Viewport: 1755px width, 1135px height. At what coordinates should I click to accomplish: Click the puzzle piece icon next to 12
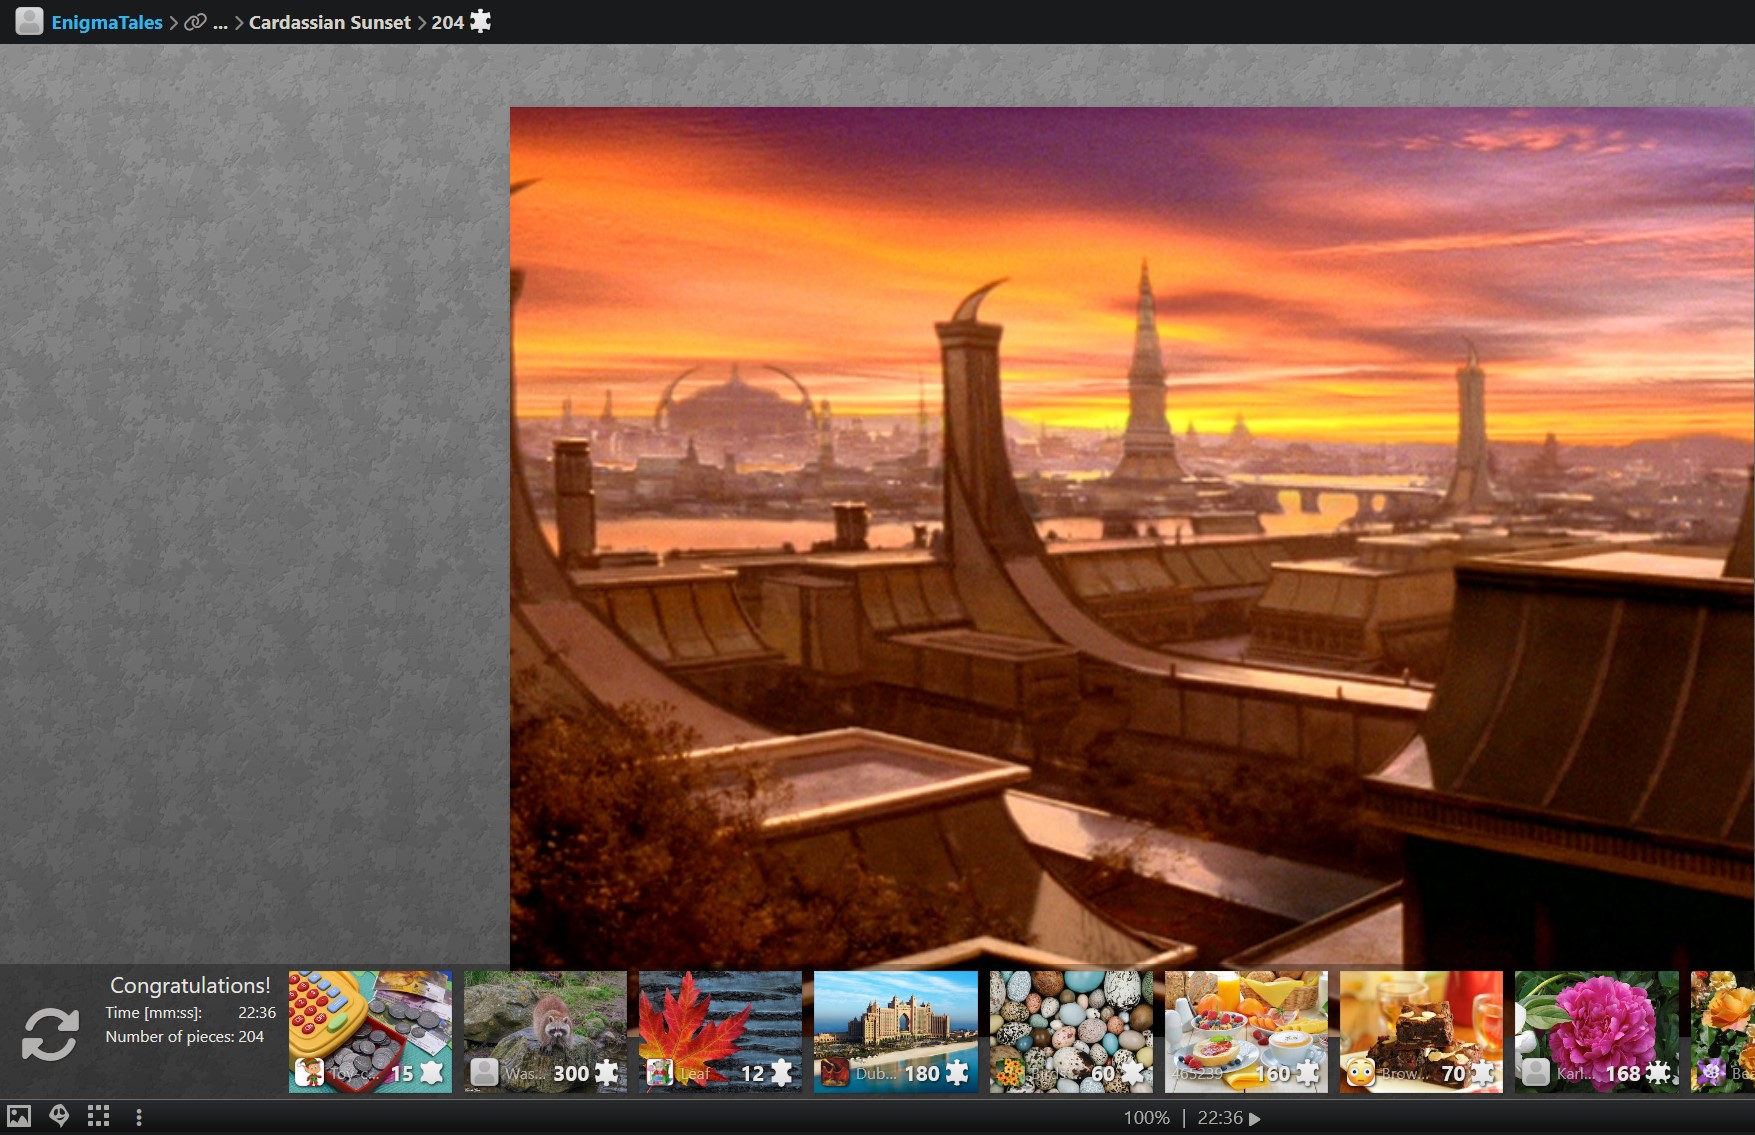click(782, 1073)
